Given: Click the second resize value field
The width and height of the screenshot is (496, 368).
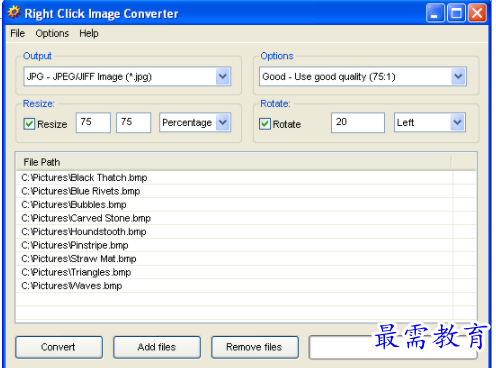Looking at the screenshot, I should coord(133,123).
